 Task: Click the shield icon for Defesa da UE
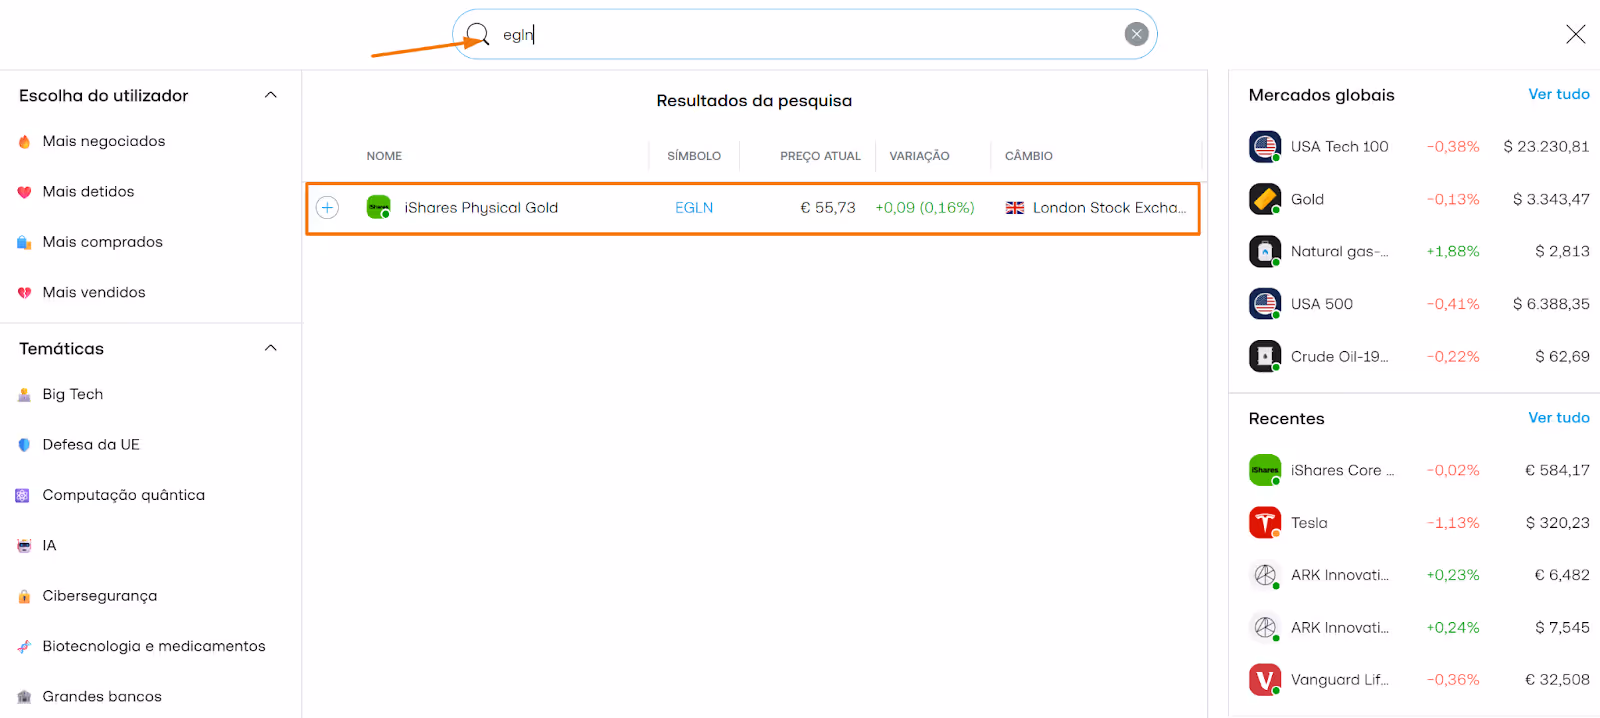[24, 445]
